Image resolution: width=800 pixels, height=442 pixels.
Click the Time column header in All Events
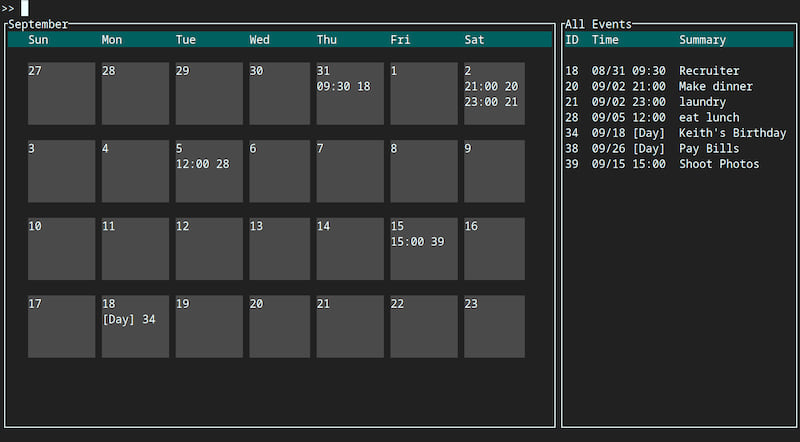(x=605, y=40)
